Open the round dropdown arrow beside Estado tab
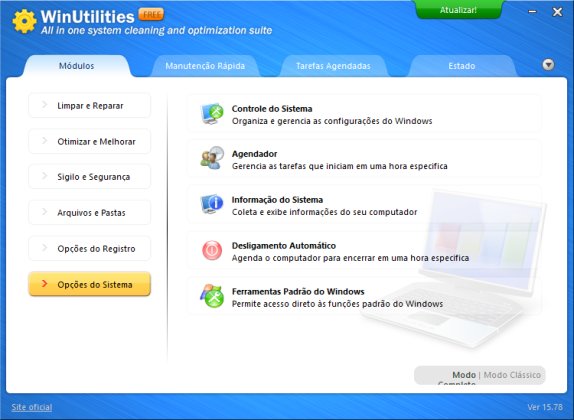The height and width of the screenshot is (420, 574). [548, 65]
